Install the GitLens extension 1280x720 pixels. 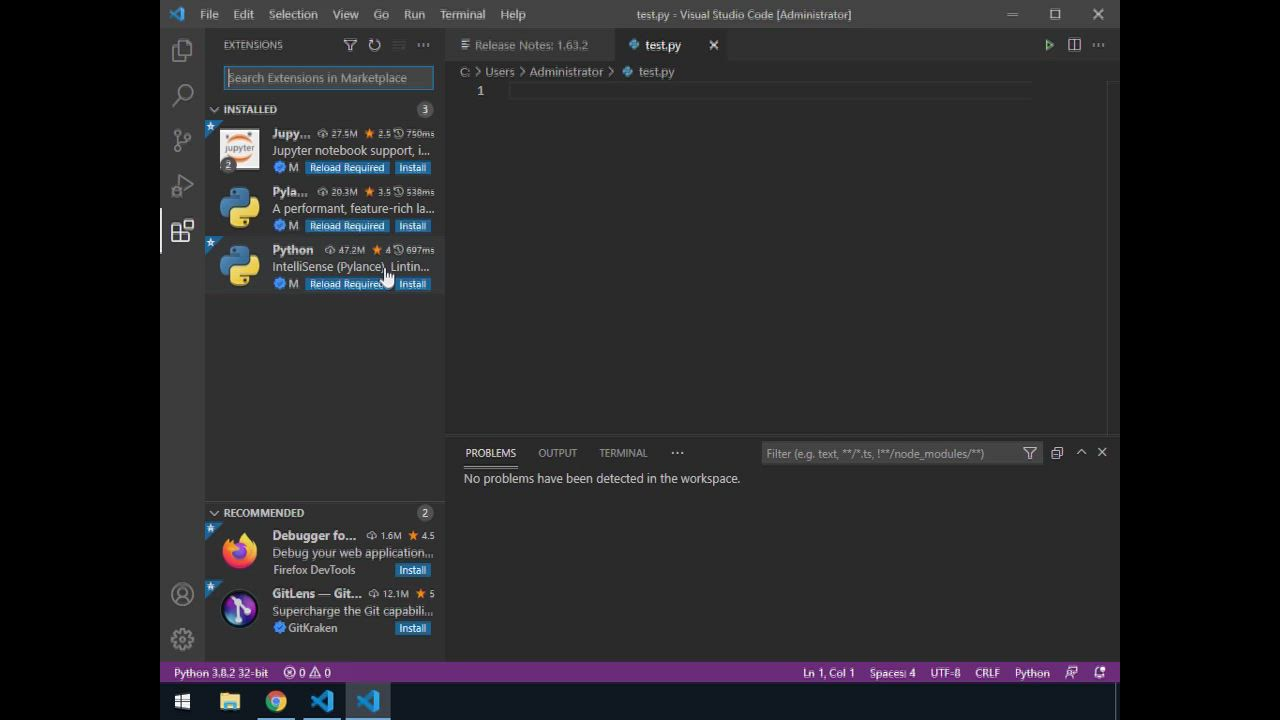point(412,628)
